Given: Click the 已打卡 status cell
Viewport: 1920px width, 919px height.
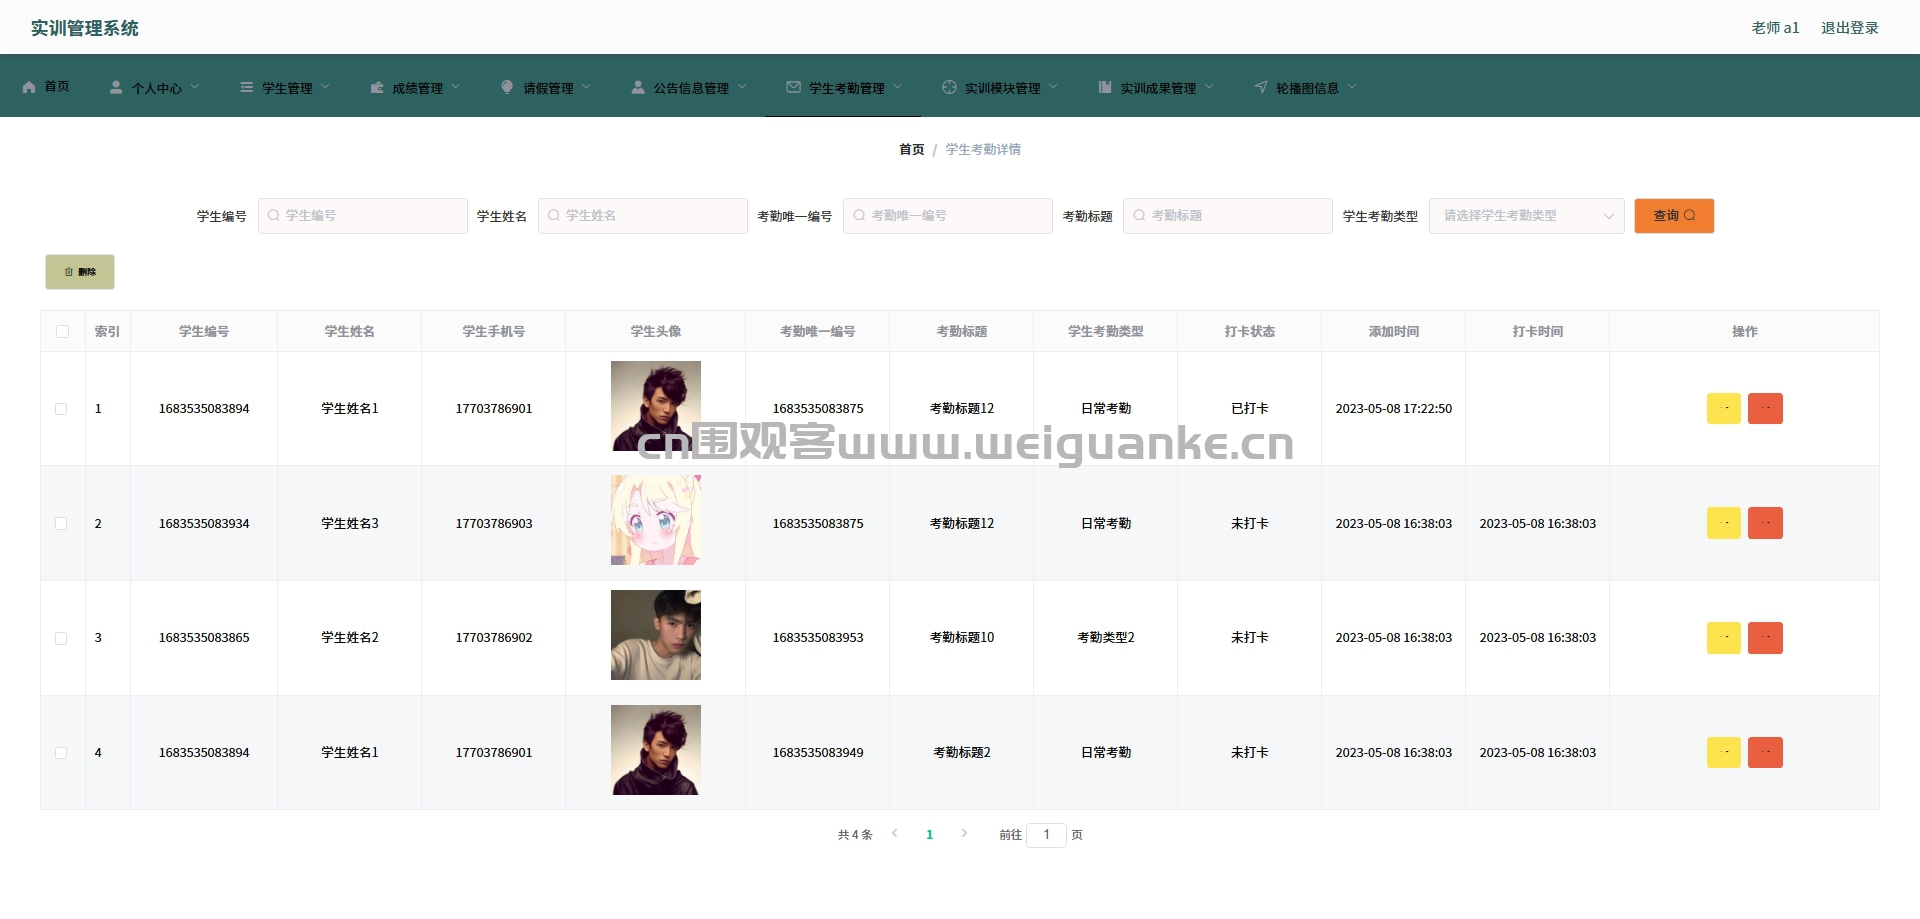Looking at the screenshot, I should click(1249, 408).
